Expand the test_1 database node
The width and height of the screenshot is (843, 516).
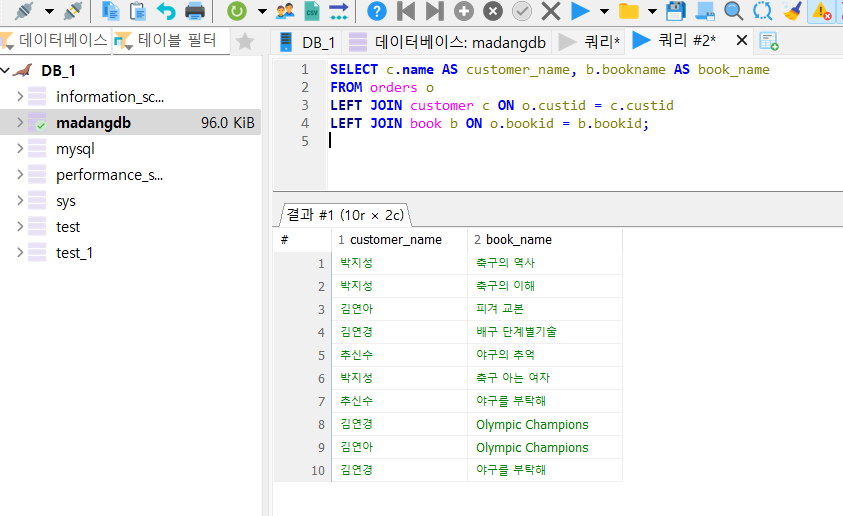click(20, 252)
